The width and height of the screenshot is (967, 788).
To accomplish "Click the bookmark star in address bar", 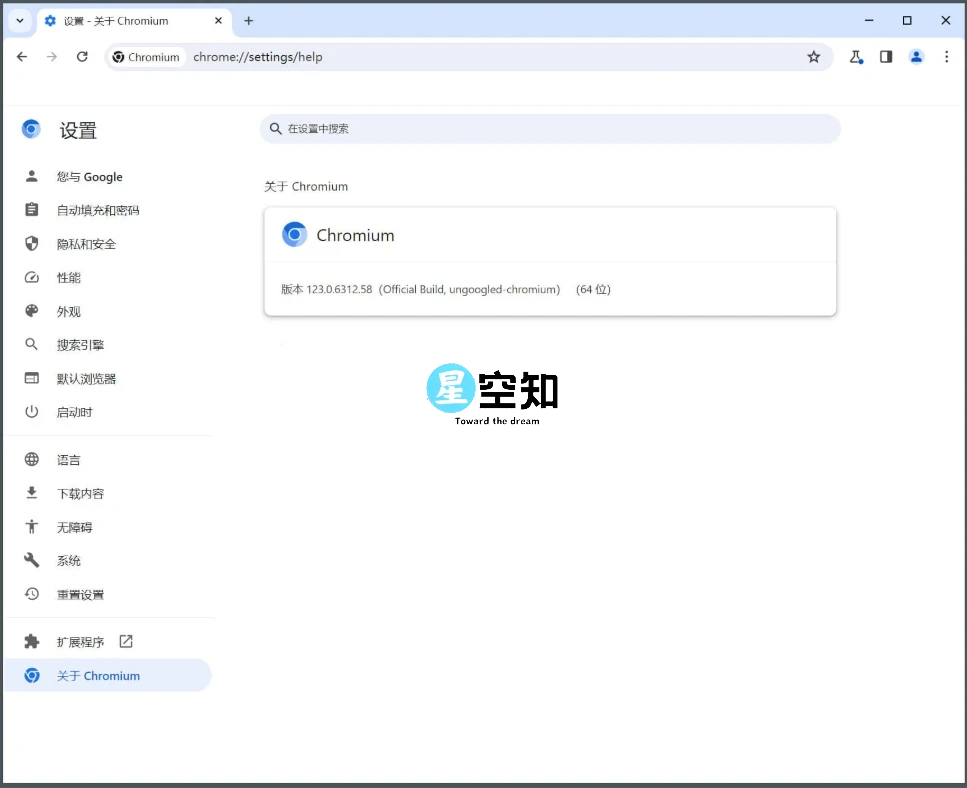I will tap(814, 57).
